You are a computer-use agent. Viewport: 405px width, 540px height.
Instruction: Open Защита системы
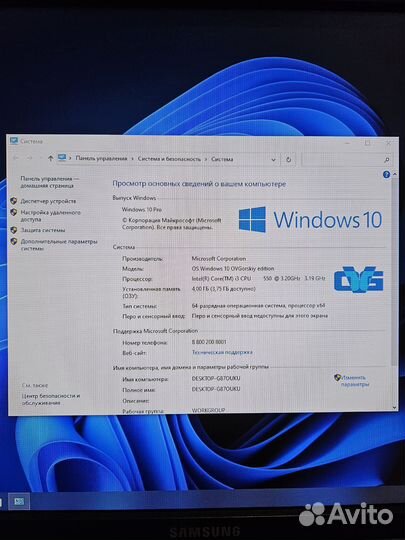click(43, 230)
